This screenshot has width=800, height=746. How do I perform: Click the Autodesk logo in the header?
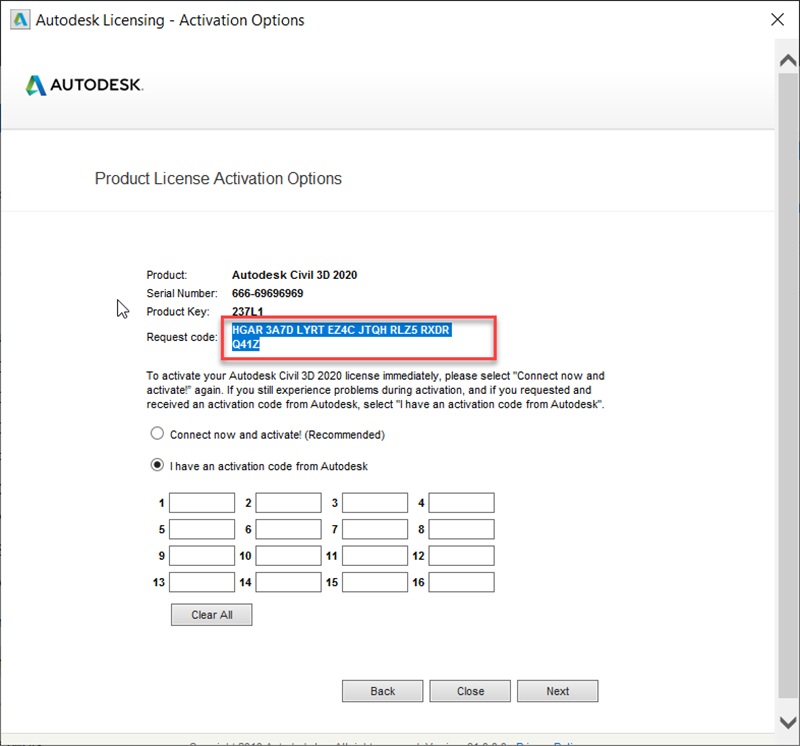(85, 86)
